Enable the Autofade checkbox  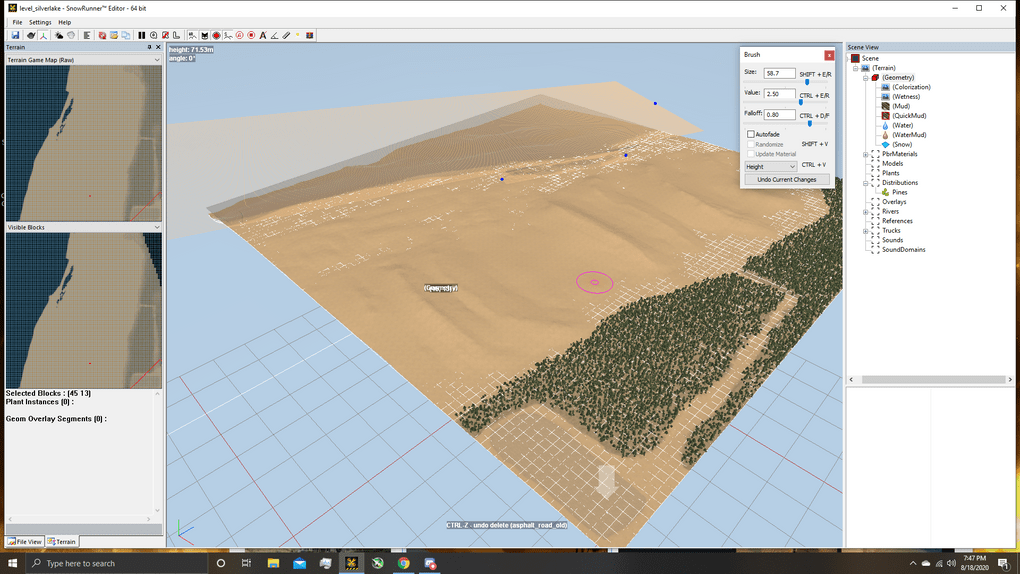pyautogui.click(x=751, y=134)
